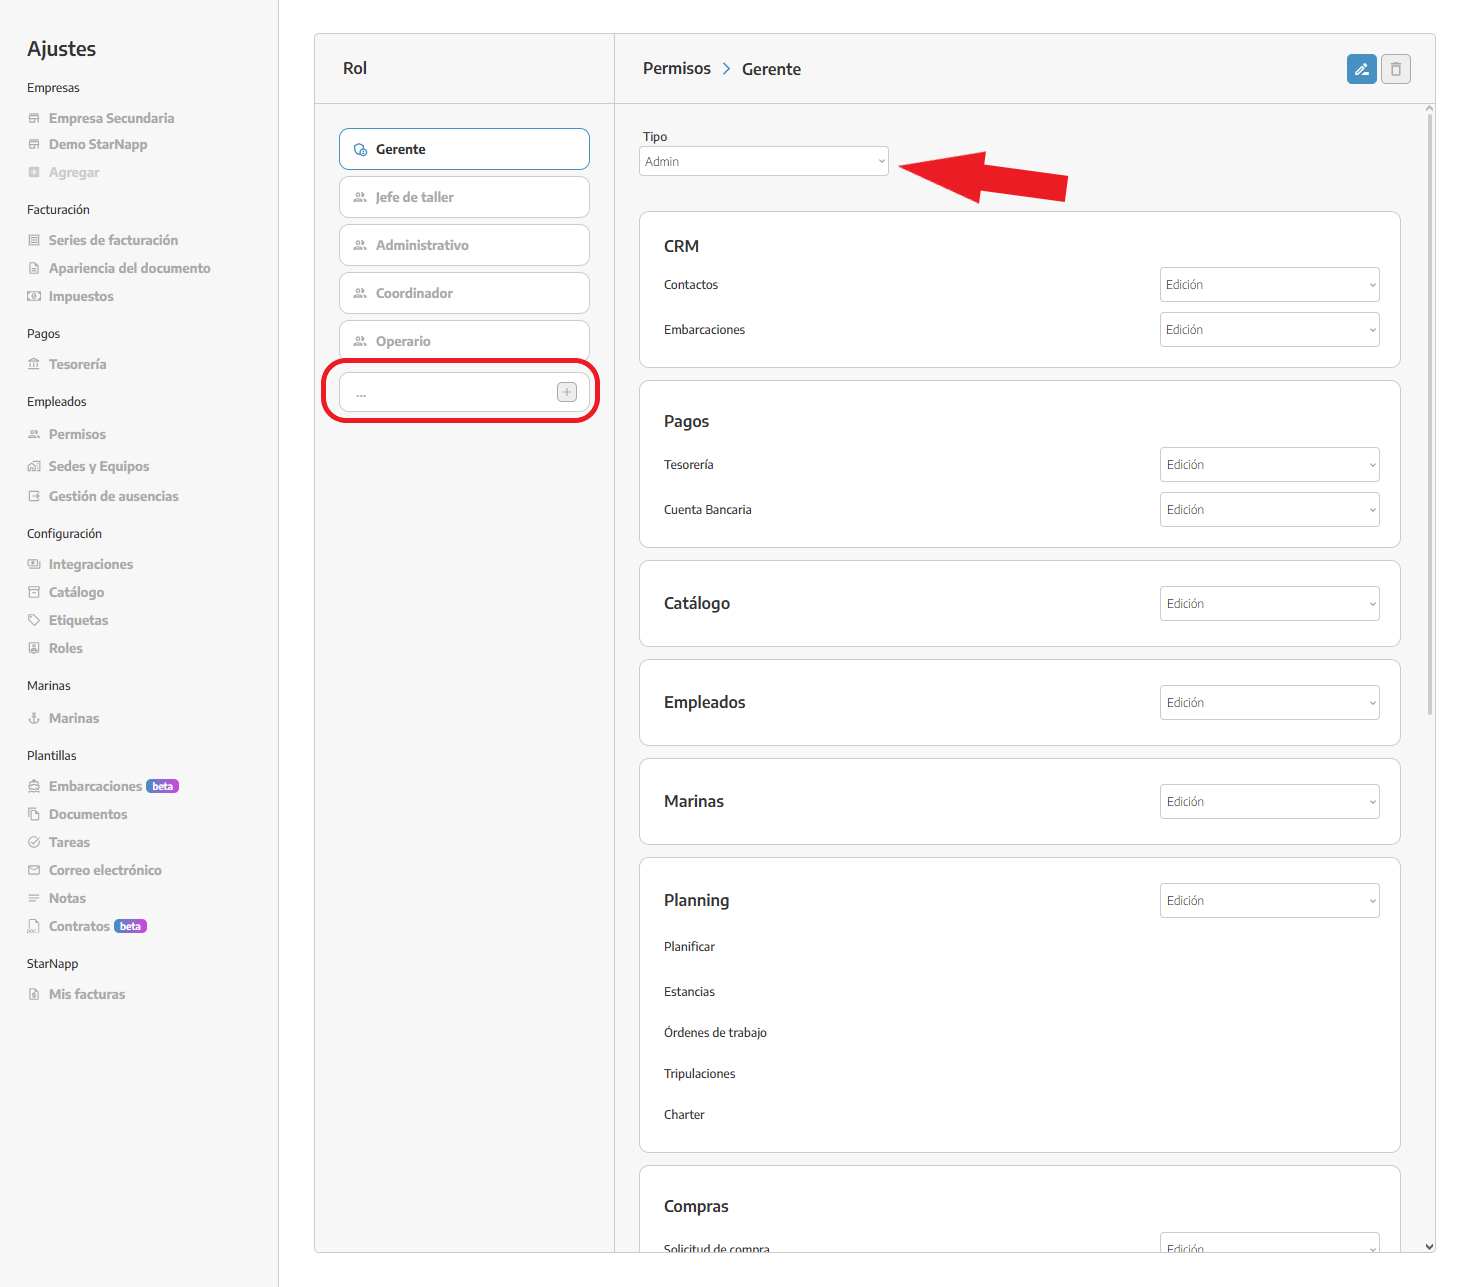Expand the Contactos permission dropdown
Viewport: 1471px width, 1287px height.
tap(1269, 285)
